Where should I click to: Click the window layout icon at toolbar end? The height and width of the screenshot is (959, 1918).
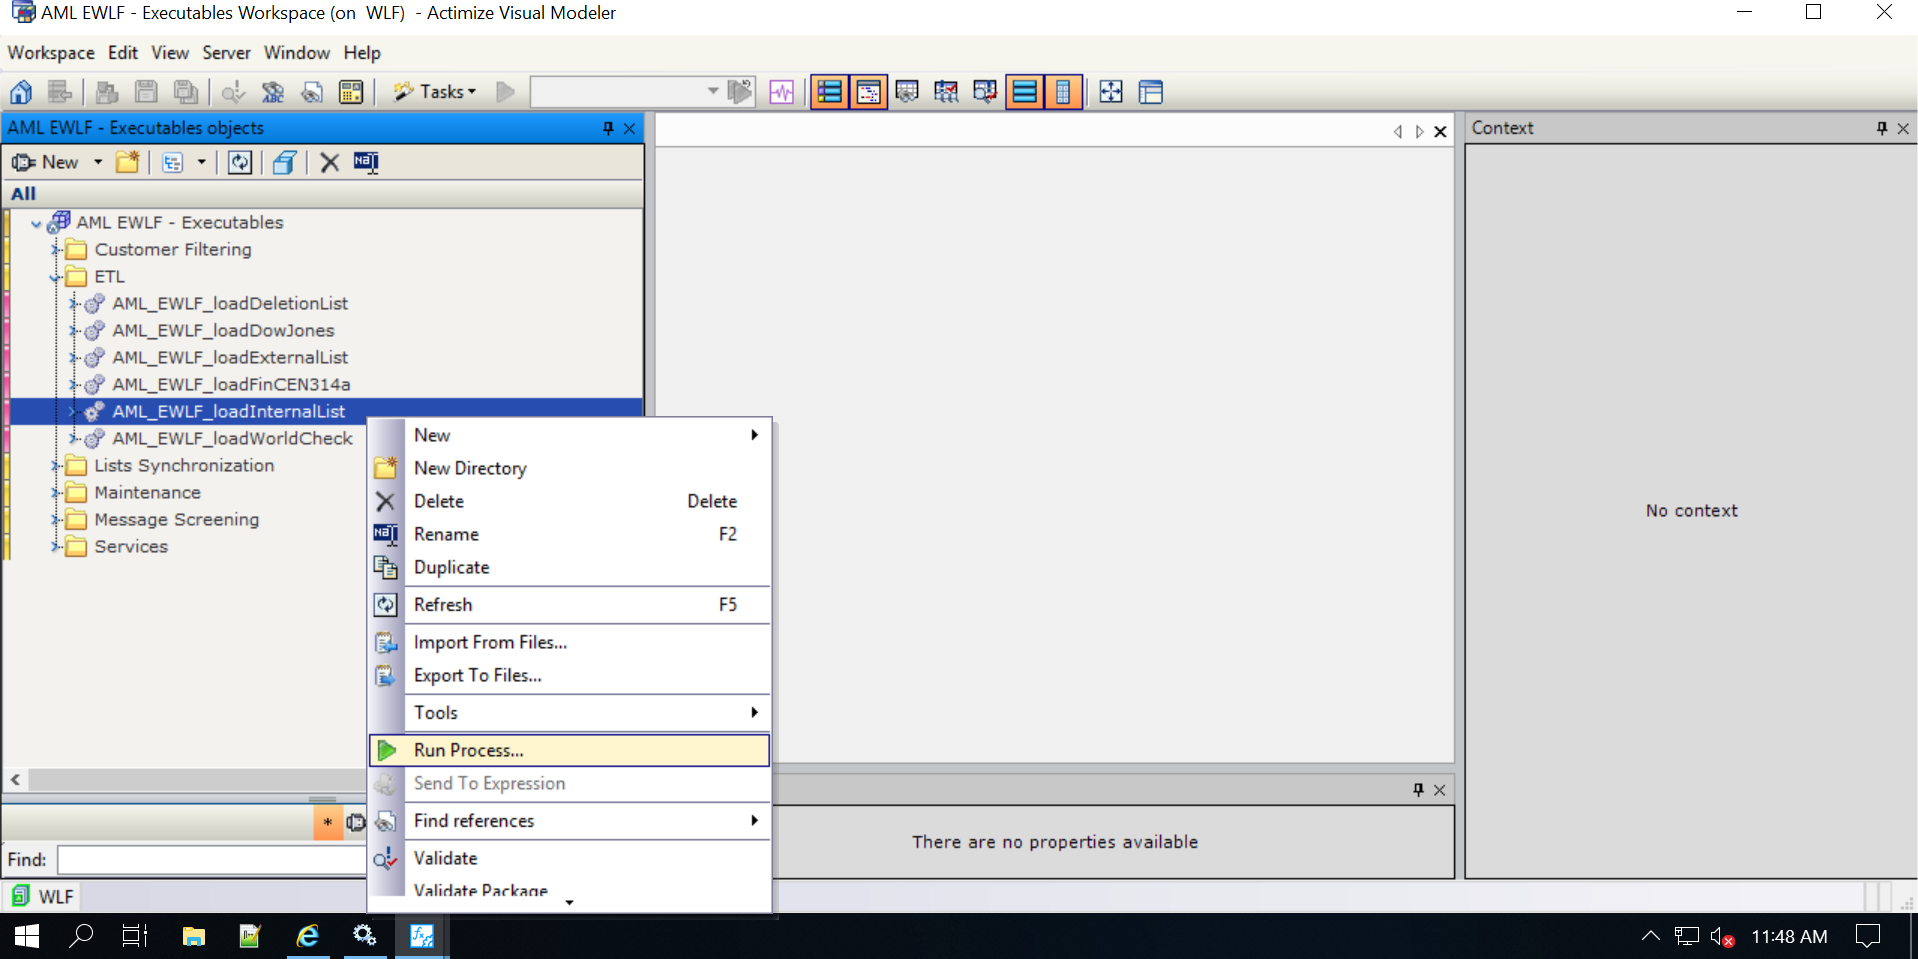[x=1151, y=92]
